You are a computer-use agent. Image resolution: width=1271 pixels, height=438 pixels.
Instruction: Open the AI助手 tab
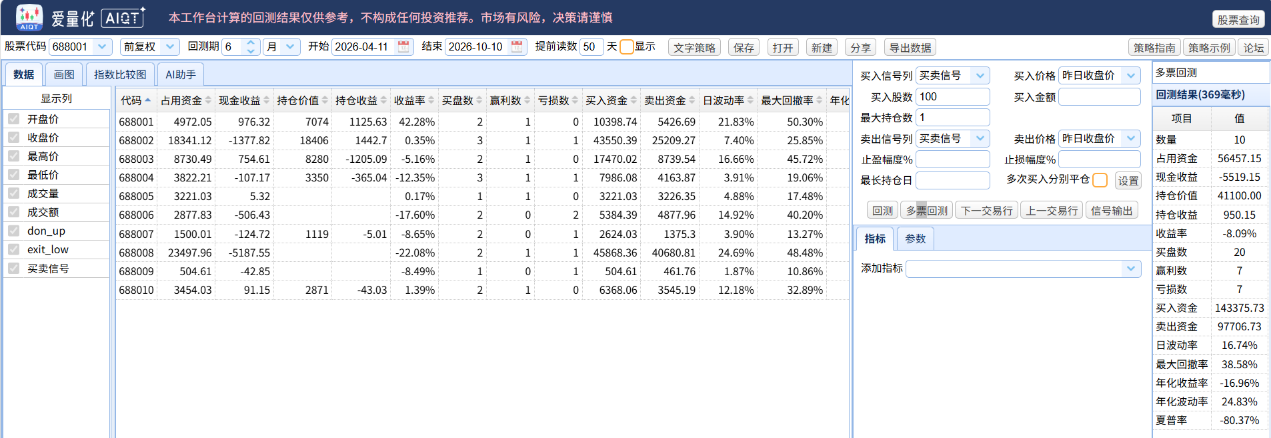point(181,74)
